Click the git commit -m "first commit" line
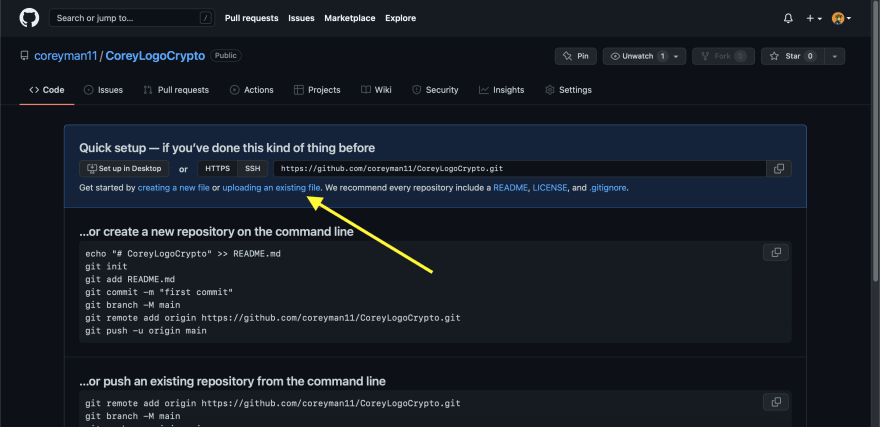The width and height of the screenshot is (880, 427). [x=159, y=292]
